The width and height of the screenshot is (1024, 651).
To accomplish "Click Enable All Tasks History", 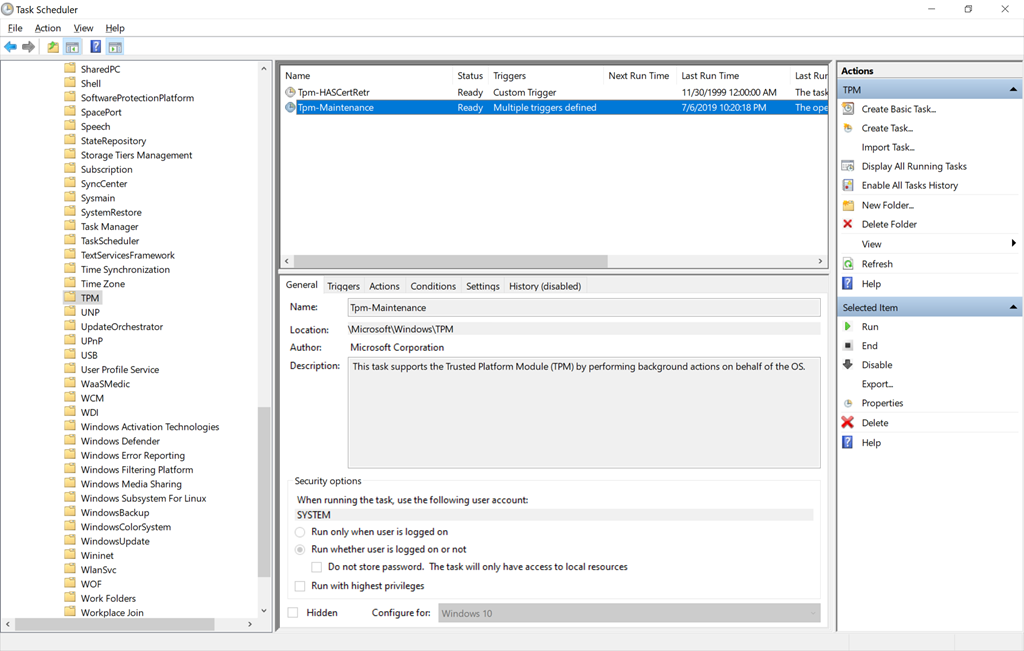I will coord(909,185).
